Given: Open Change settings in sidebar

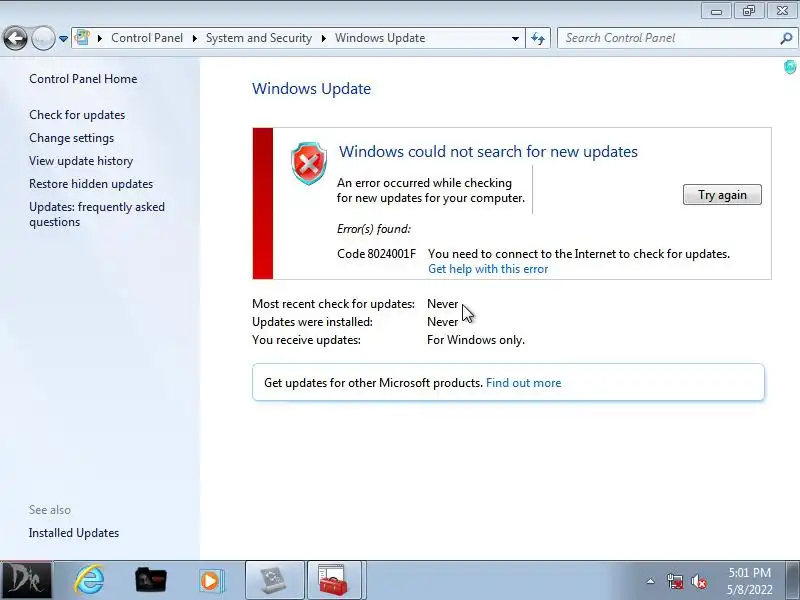Looking at the screenshot, I should point(71,138).
